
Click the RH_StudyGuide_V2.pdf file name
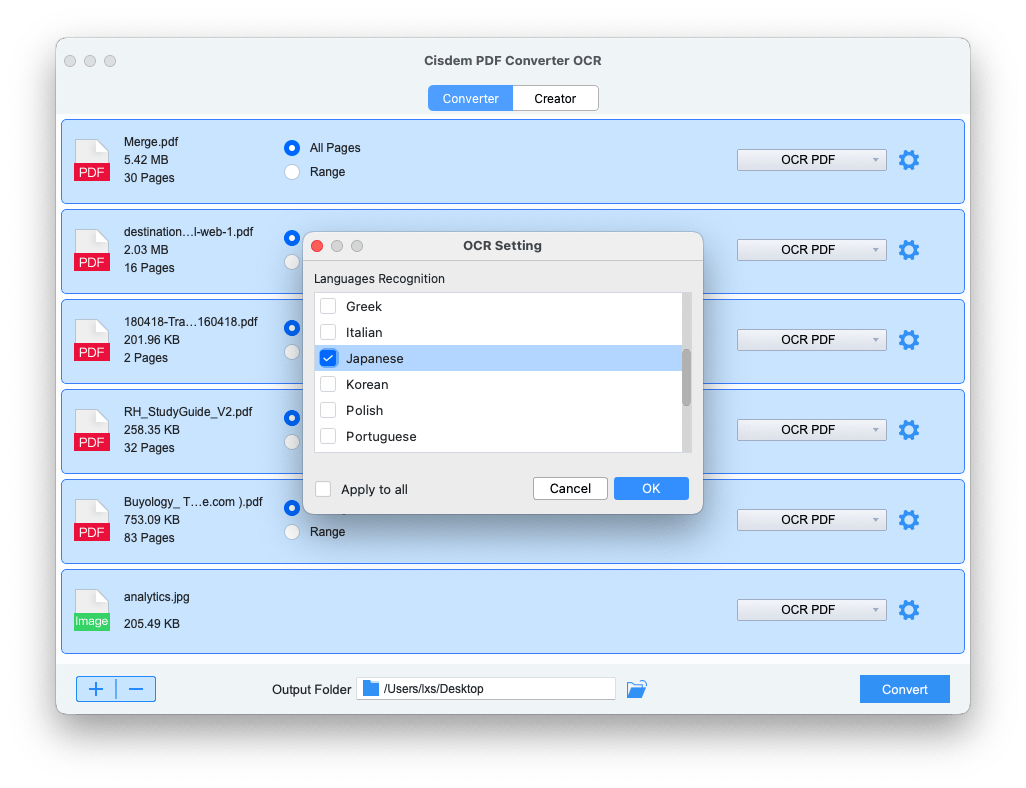188,412
